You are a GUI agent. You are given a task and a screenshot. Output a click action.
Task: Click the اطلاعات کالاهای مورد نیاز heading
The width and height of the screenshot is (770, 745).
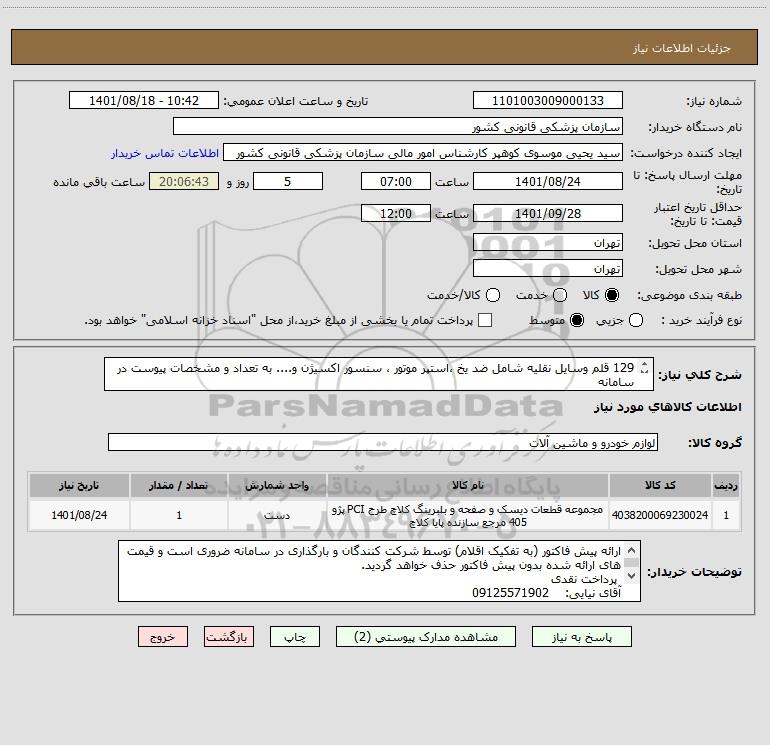667,407
